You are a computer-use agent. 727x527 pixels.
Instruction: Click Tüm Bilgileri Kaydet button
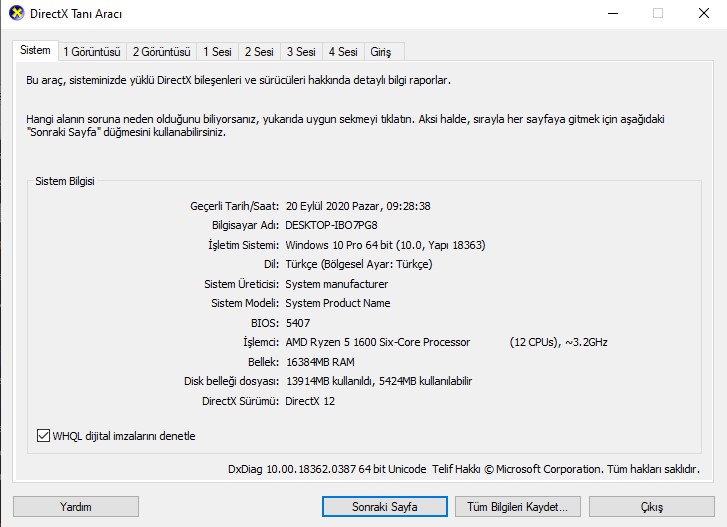517,507
